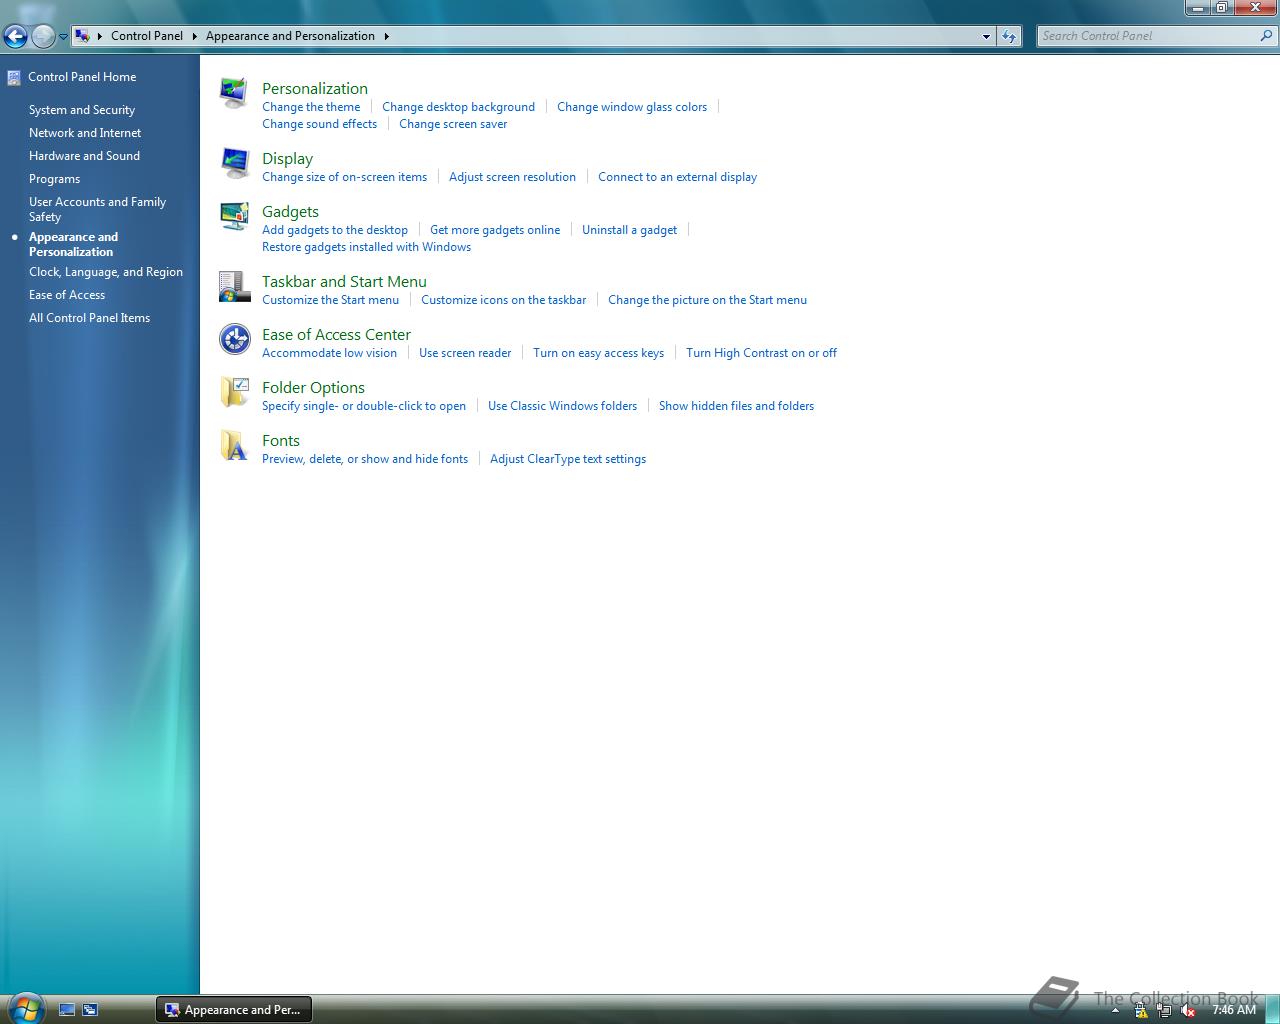
Task: Click Use screen reader link
Action: click(465, 353)
